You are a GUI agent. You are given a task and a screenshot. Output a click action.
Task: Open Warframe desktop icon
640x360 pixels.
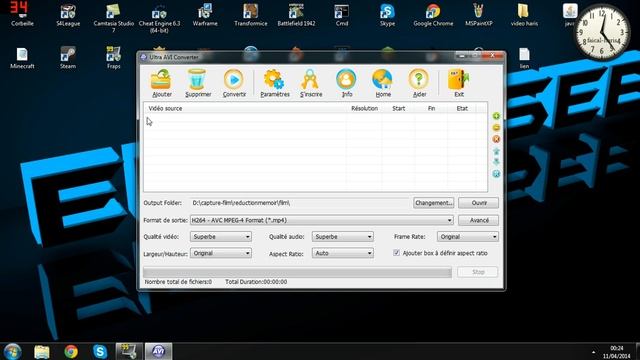(x=205, y=14)
